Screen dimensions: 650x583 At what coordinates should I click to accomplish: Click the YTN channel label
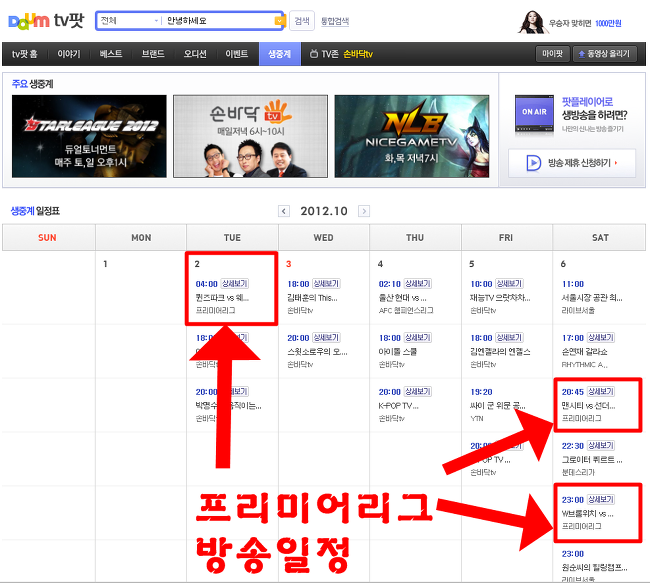click(477, 418)
